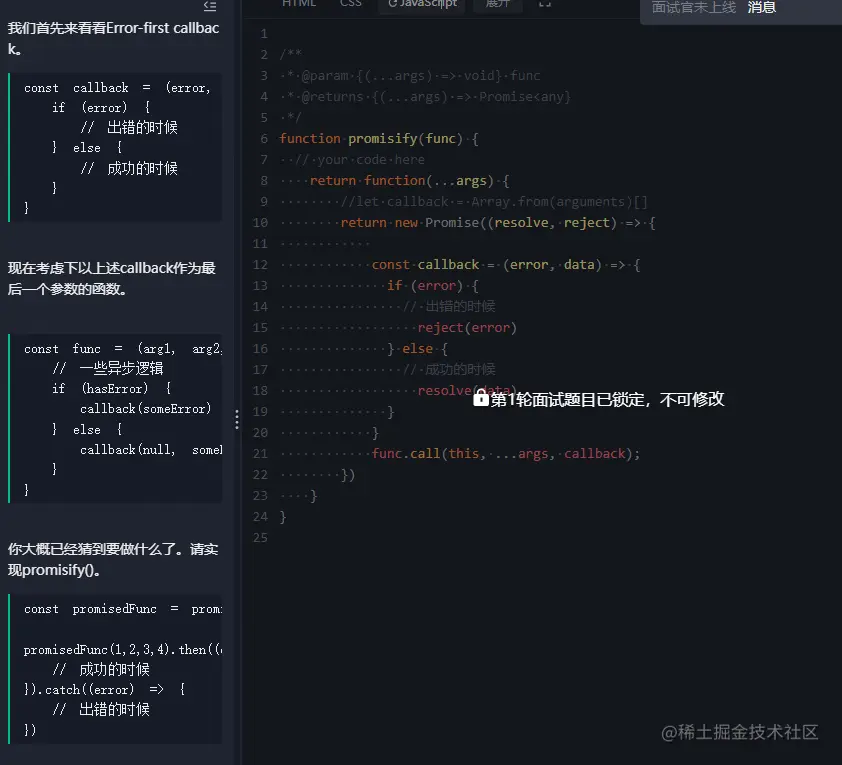Click the 展开 expand button
Screen dimensions: 842x765
coord(497,4)
